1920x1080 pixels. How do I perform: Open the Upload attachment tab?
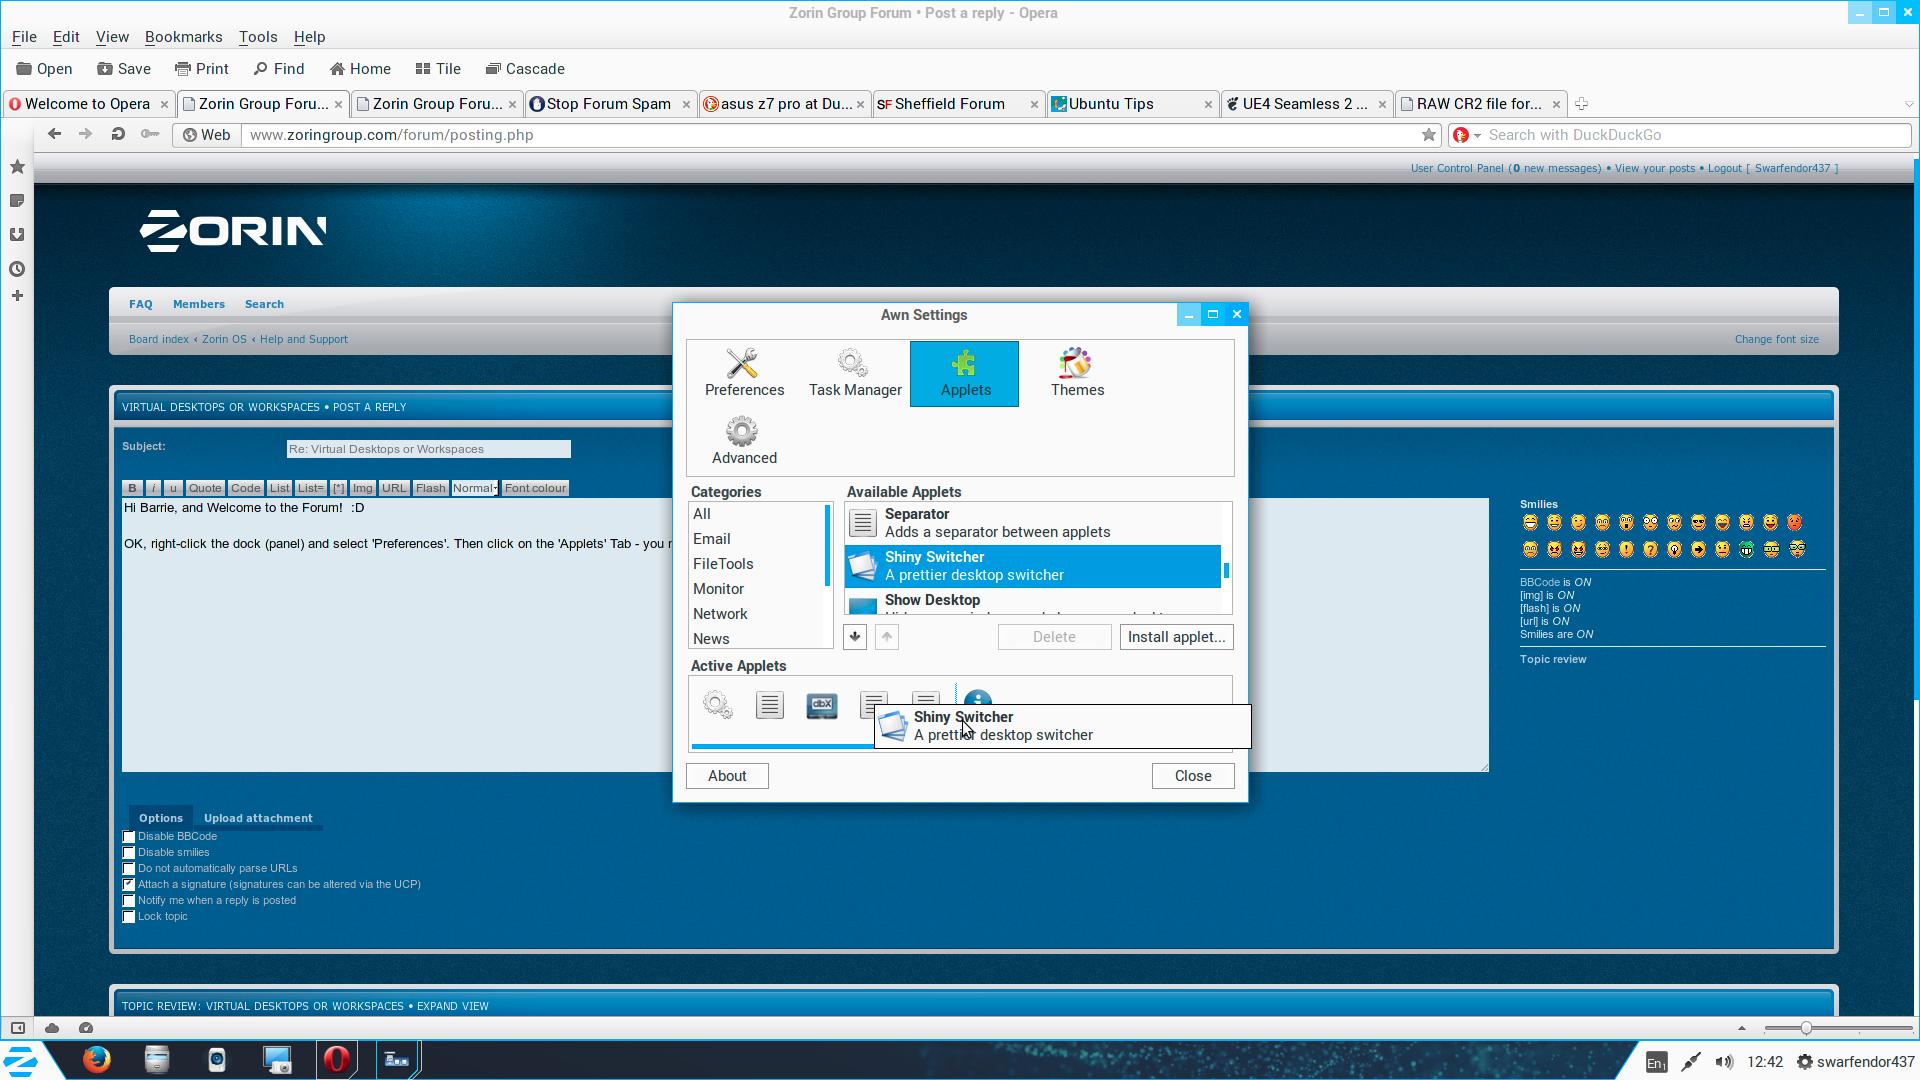tap(258, 818)
